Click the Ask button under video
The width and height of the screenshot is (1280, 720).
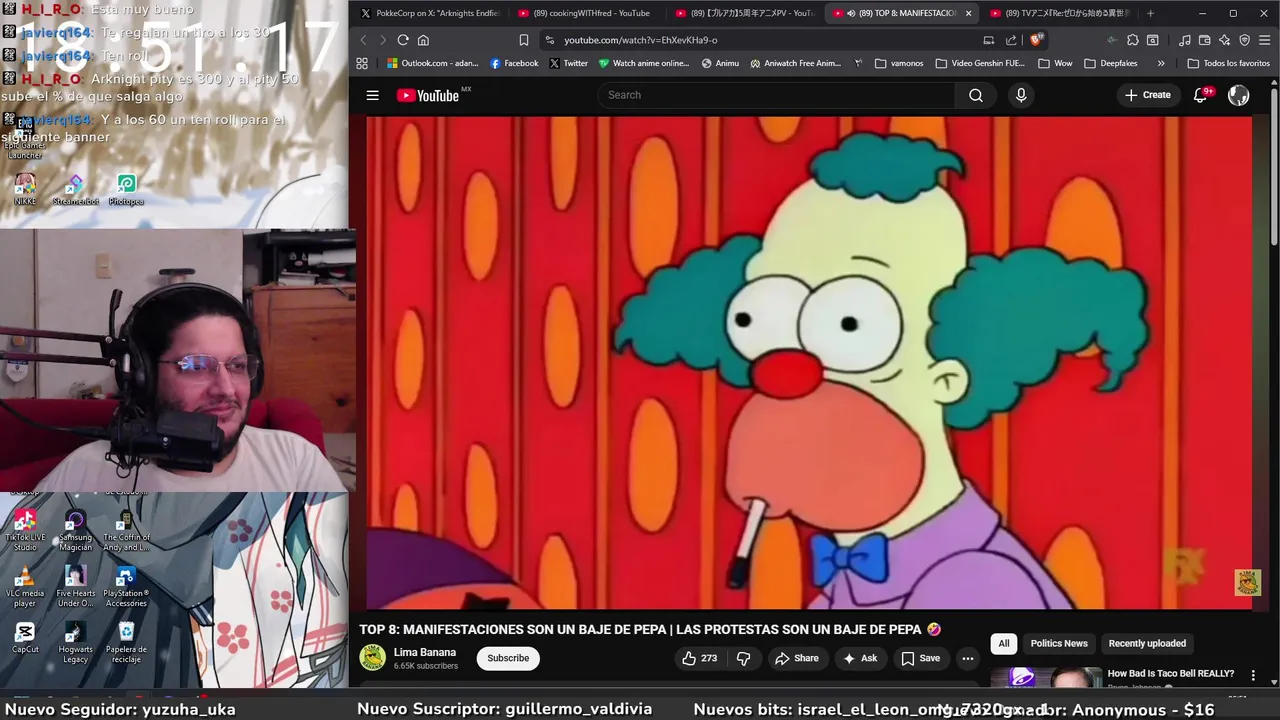click(x=860, y=658)
